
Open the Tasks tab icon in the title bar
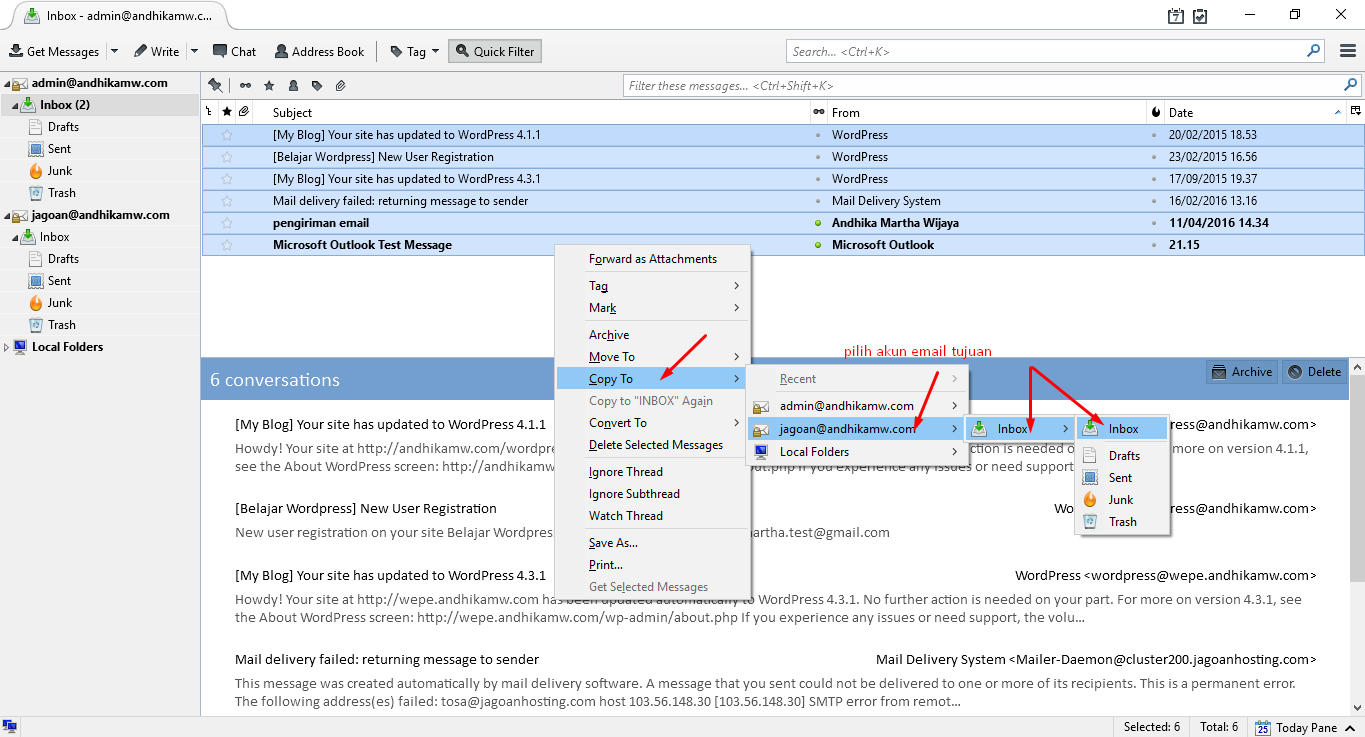point(1200,16)
